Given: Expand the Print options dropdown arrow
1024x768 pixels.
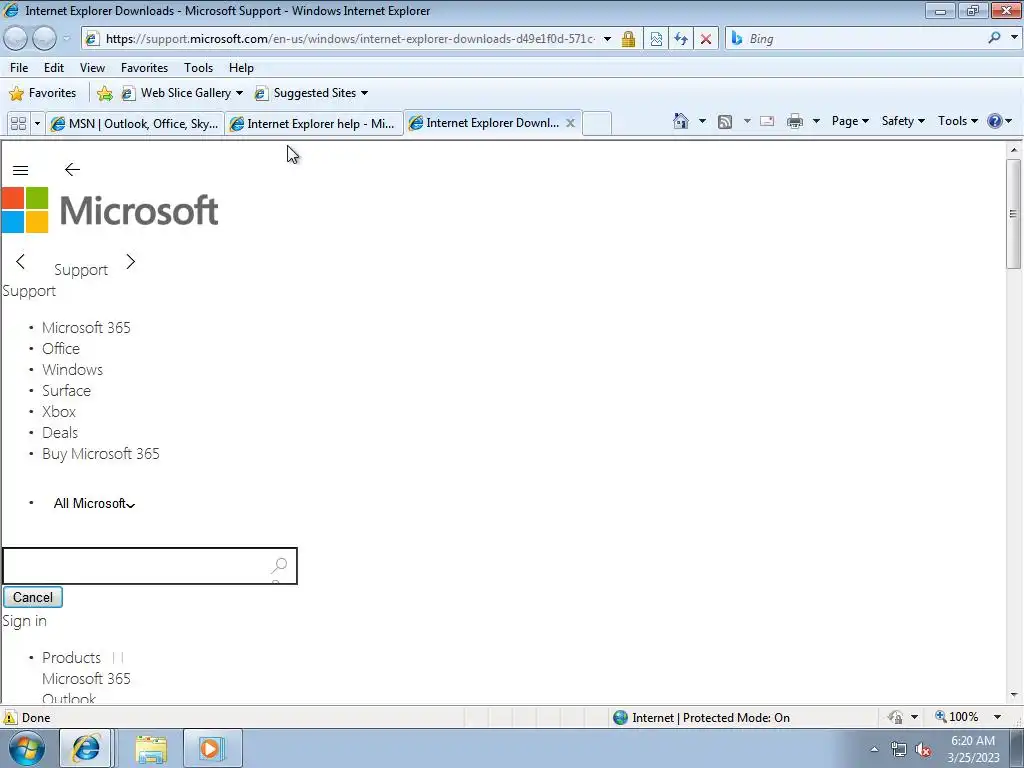Looking at the screenshot, I should [816, 121].
